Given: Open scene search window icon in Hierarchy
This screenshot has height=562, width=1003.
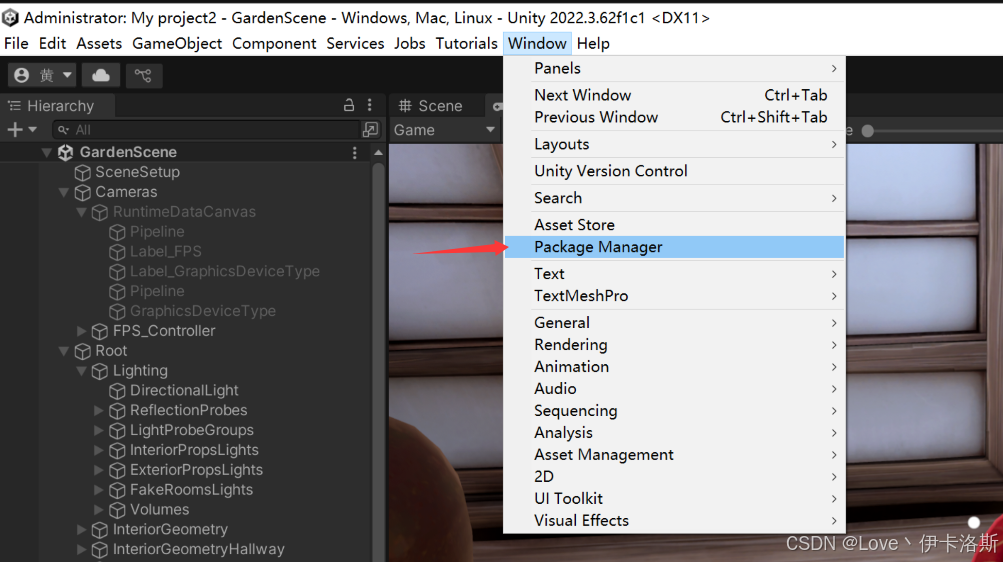Looking at the screenshot, I should click(x=370, y=130).
